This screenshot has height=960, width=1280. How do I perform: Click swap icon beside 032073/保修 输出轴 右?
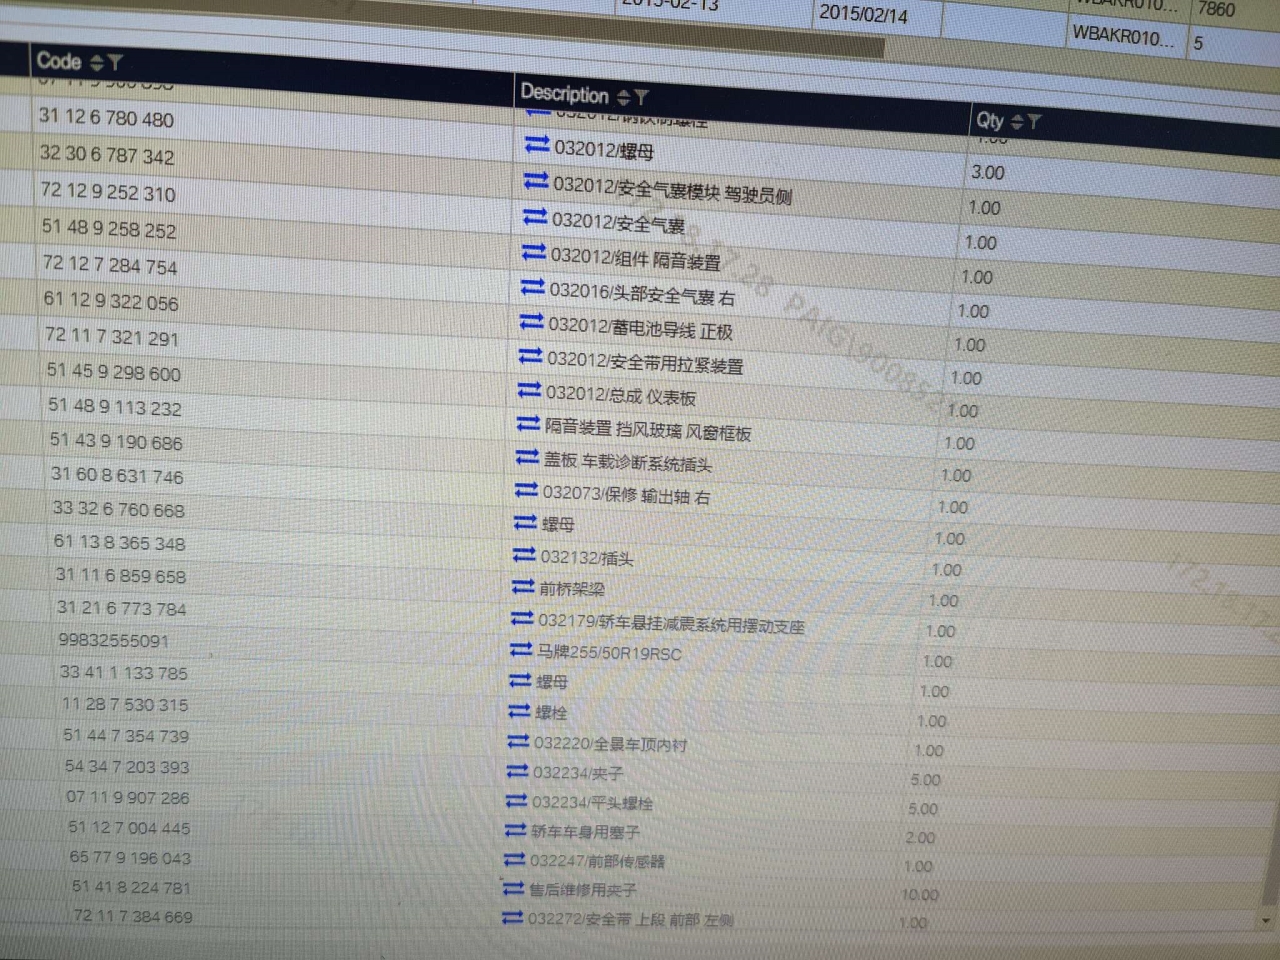527,490
